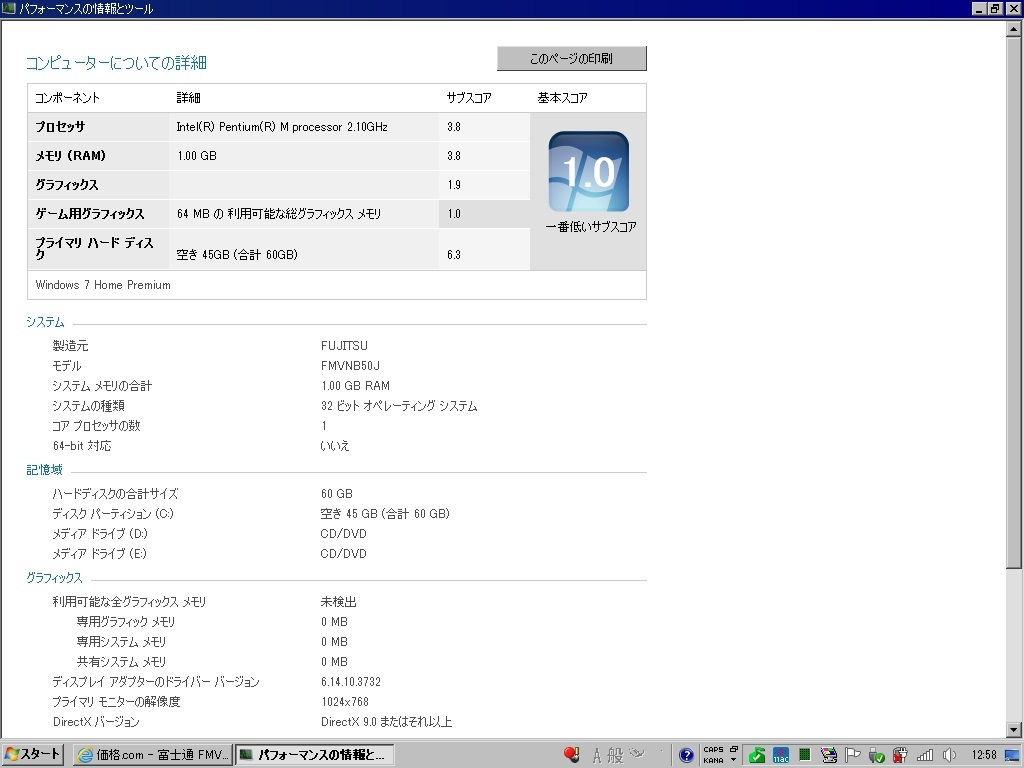Click the KANA indicator on language bar
The image size is (1024, 768).
[713, 760]
